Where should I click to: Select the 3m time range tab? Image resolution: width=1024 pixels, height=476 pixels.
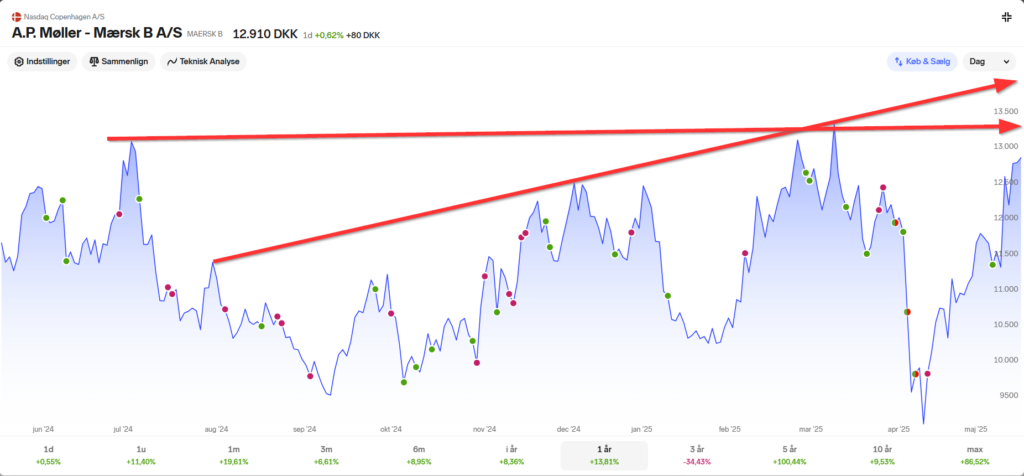[x=327, y=455]
